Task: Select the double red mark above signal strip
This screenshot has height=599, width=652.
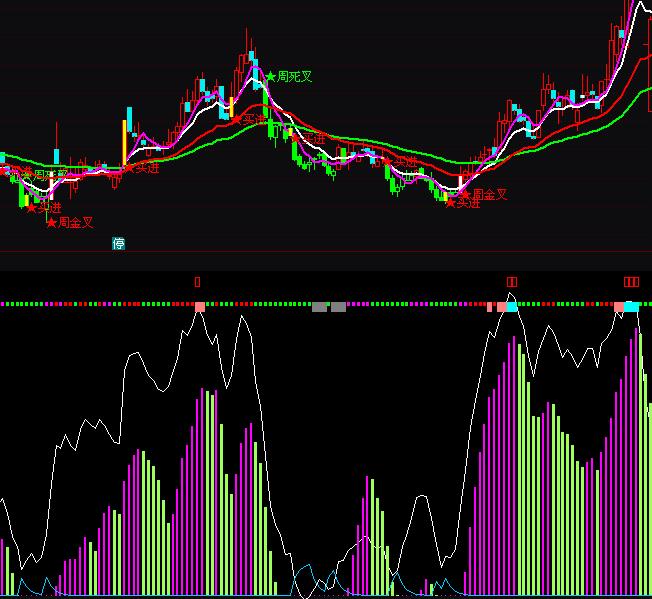Action: (512, 282)
